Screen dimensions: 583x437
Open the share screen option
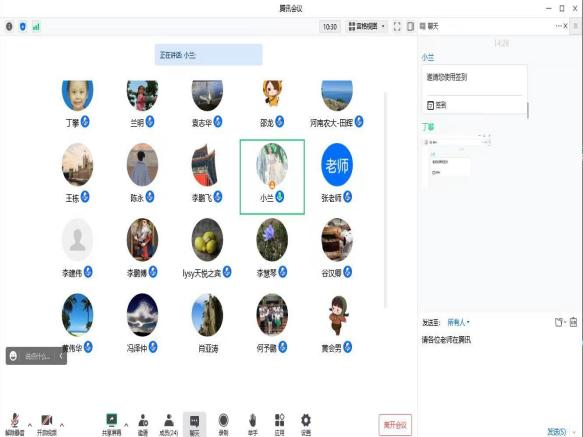[111, 424]
